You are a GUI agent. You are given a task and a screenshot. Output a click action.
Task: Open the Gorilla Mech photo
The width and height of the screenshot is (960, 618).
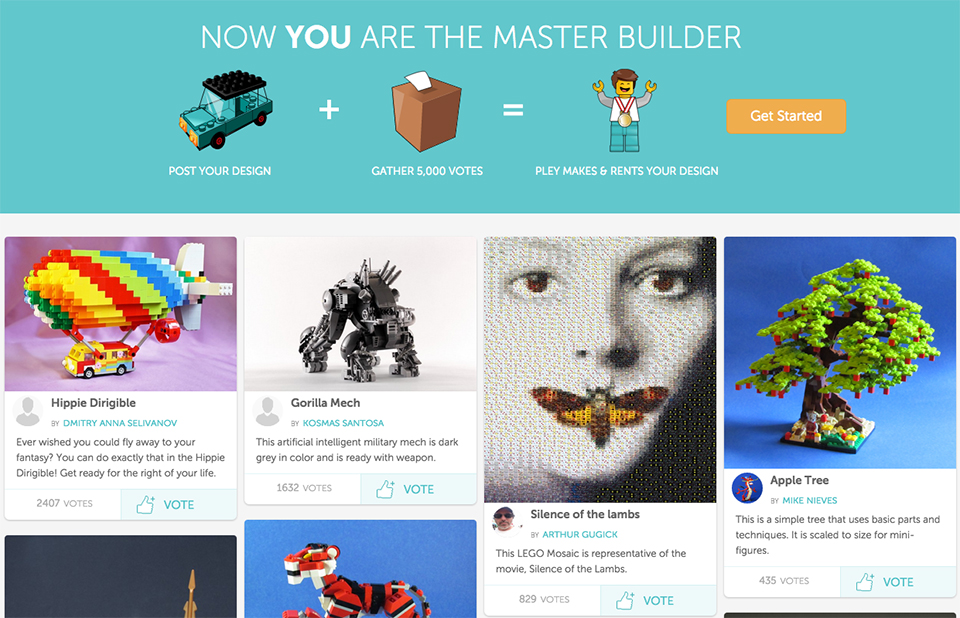coord(360,314)
